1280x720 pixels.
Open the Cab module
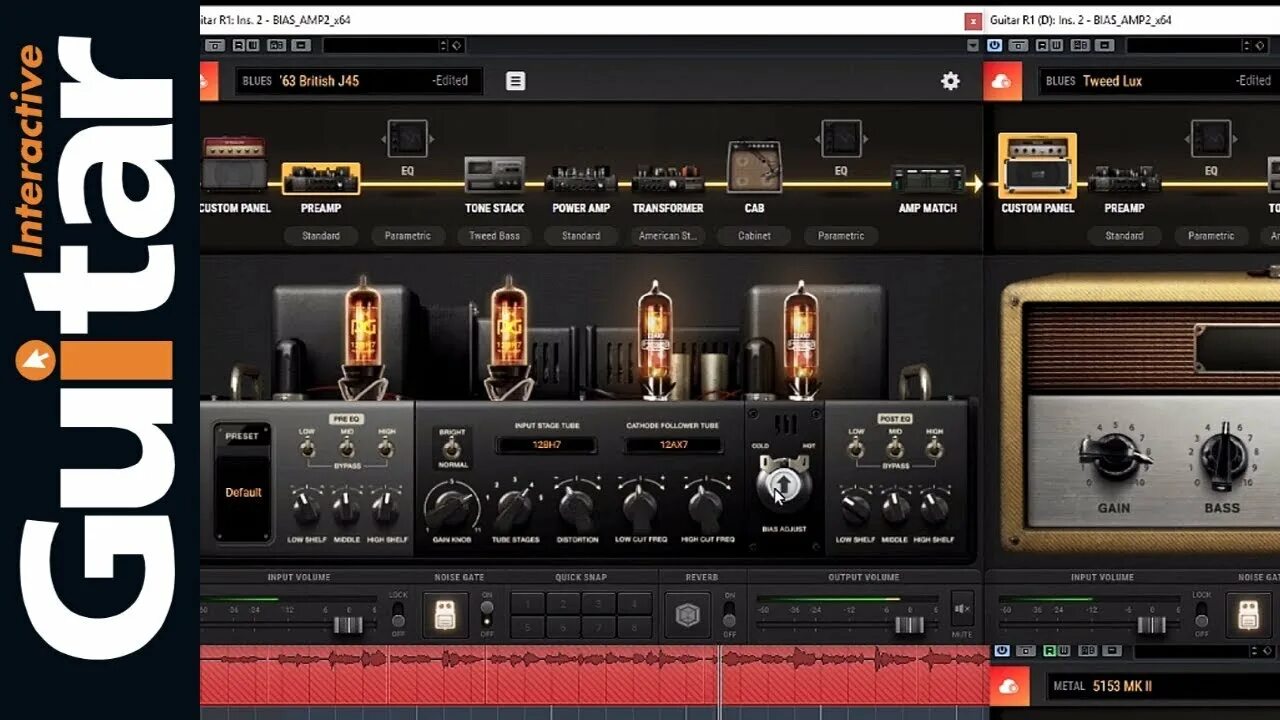754,166
